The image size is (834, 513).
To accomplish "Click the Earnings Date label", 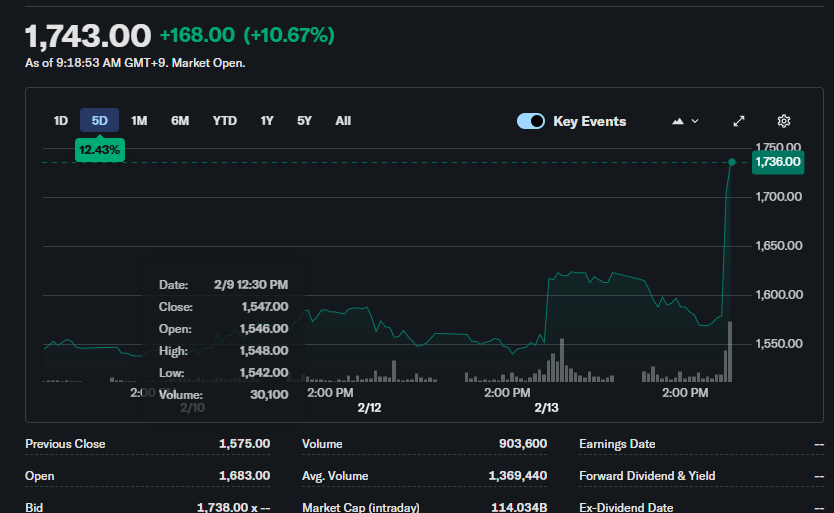I will pyautogui.click(x=617, y=444).
